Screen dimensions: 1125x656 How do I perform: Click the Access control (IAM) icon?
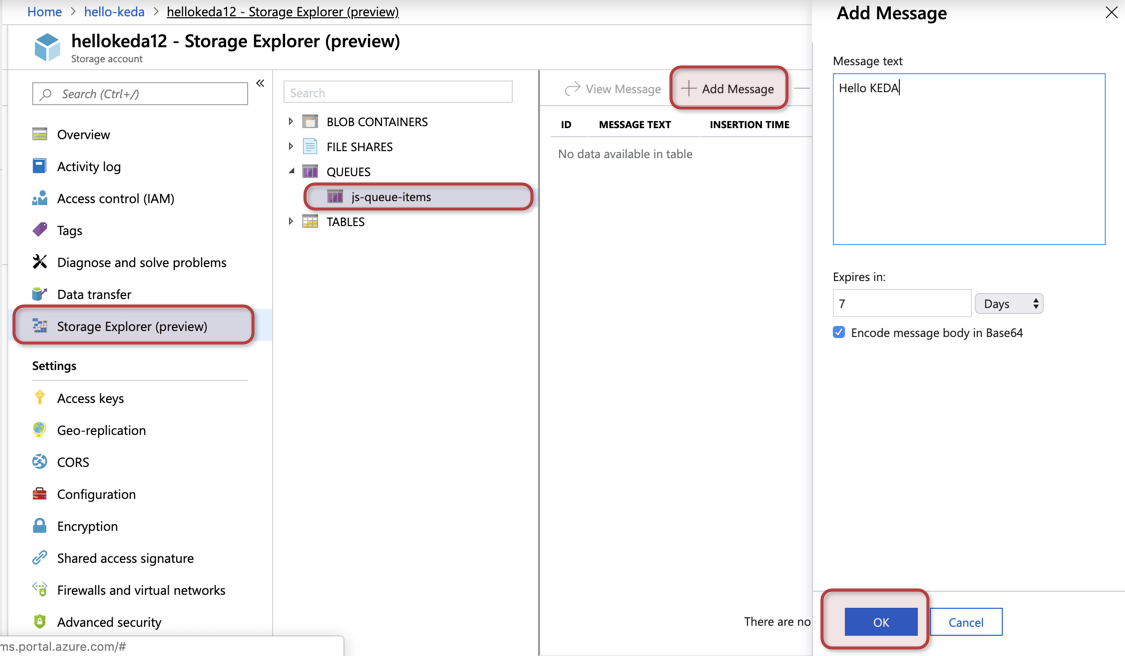[x=39, y=198]
